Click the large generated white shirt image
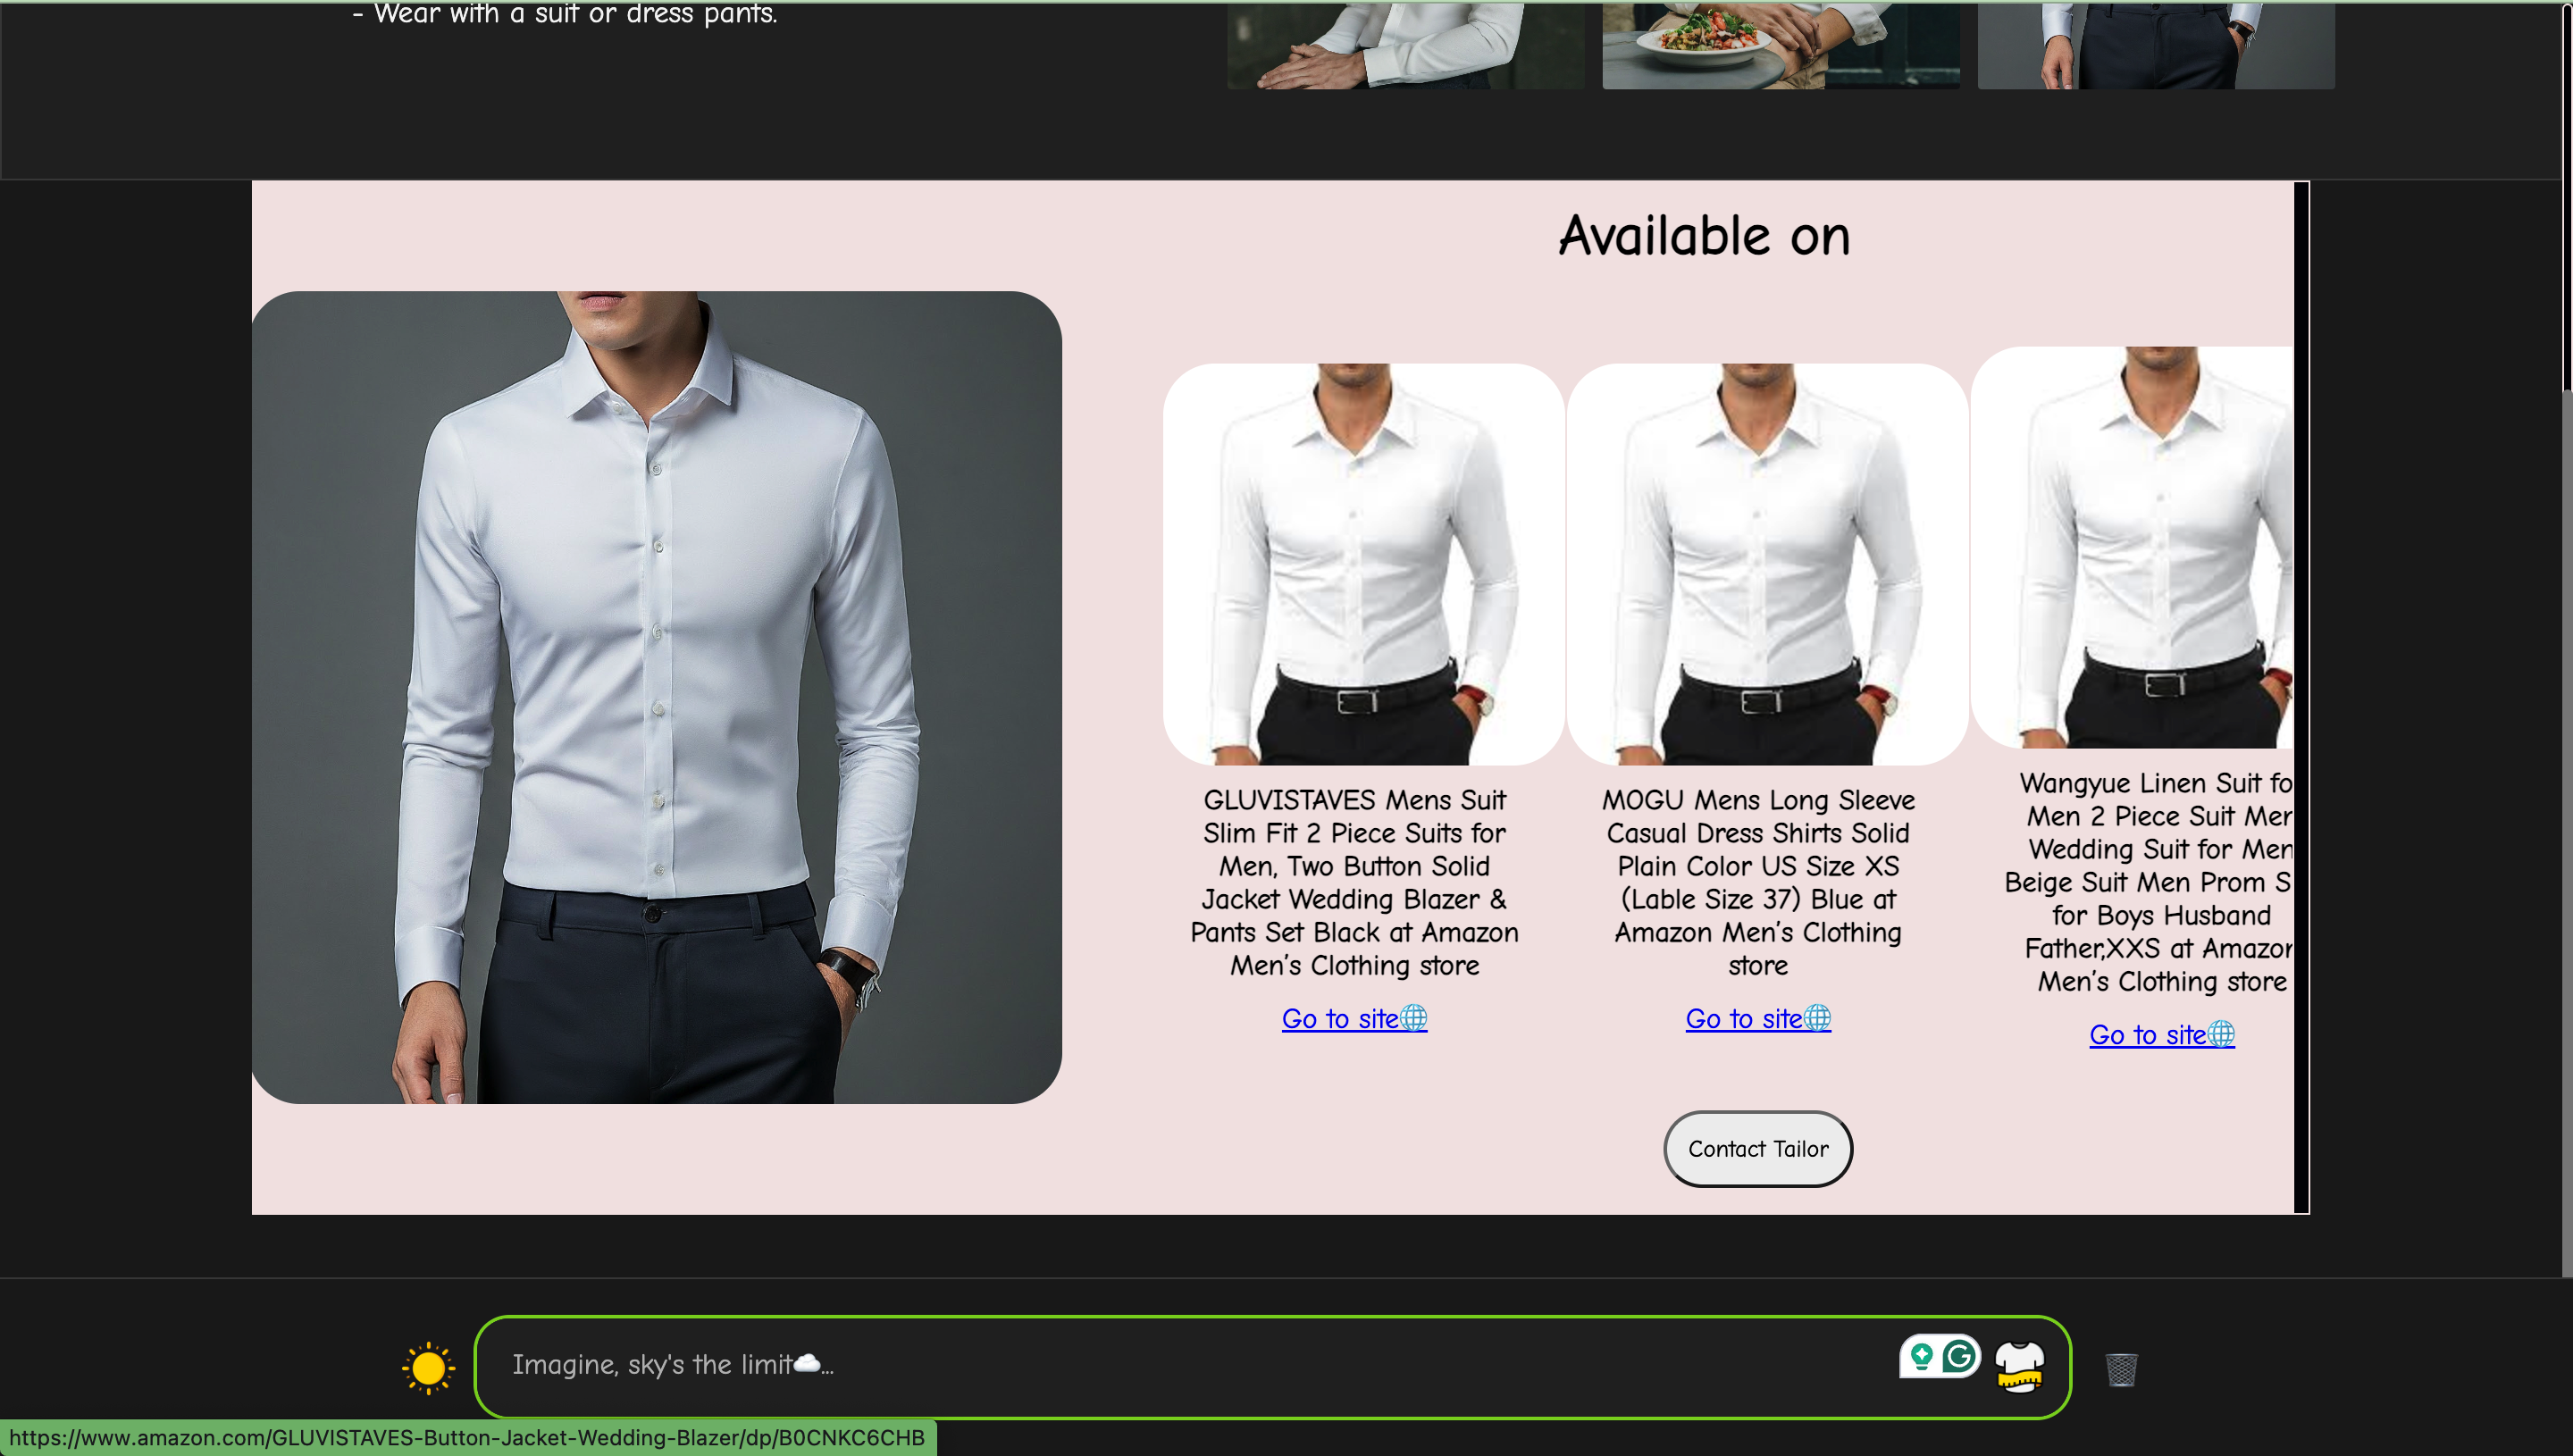The image size is (2573, 1456). click(656, 697)
